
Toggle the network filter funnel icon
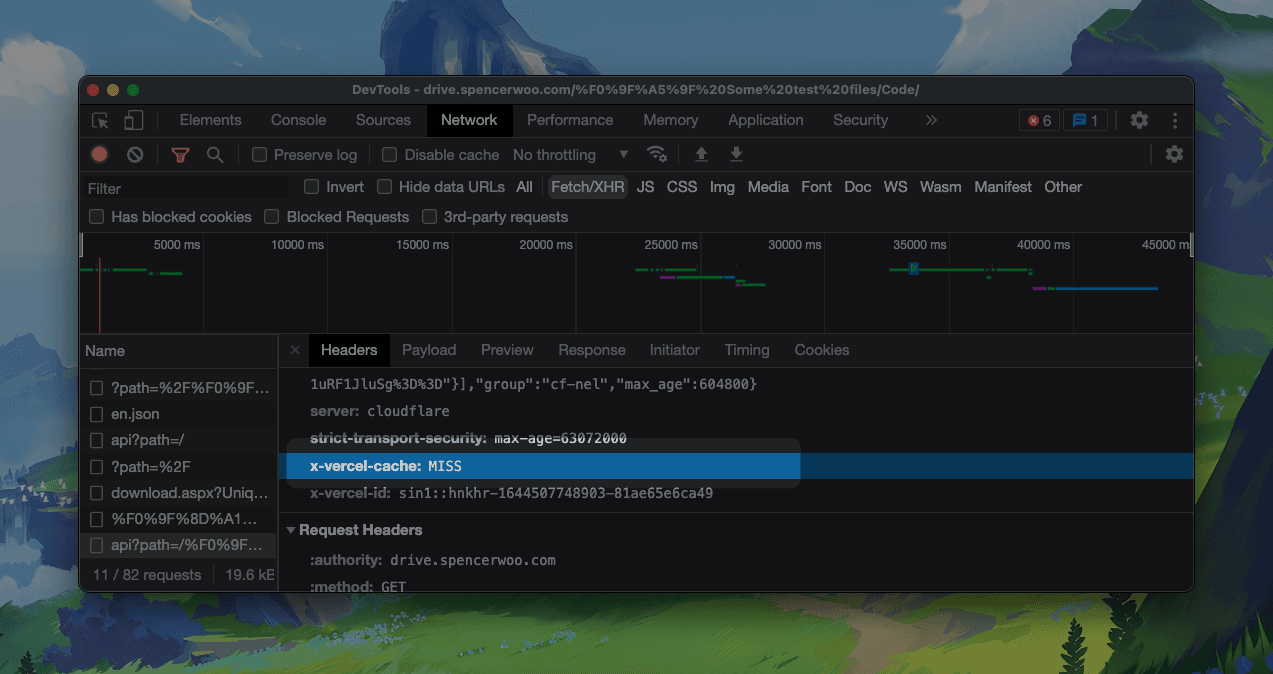click(180, 155)
